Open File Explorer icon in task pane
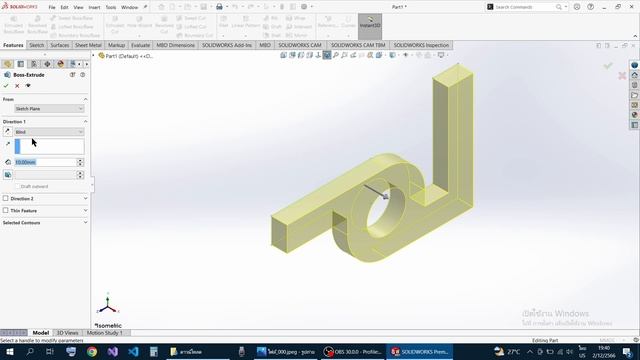The image size is (640, 360). coord(634,95)
